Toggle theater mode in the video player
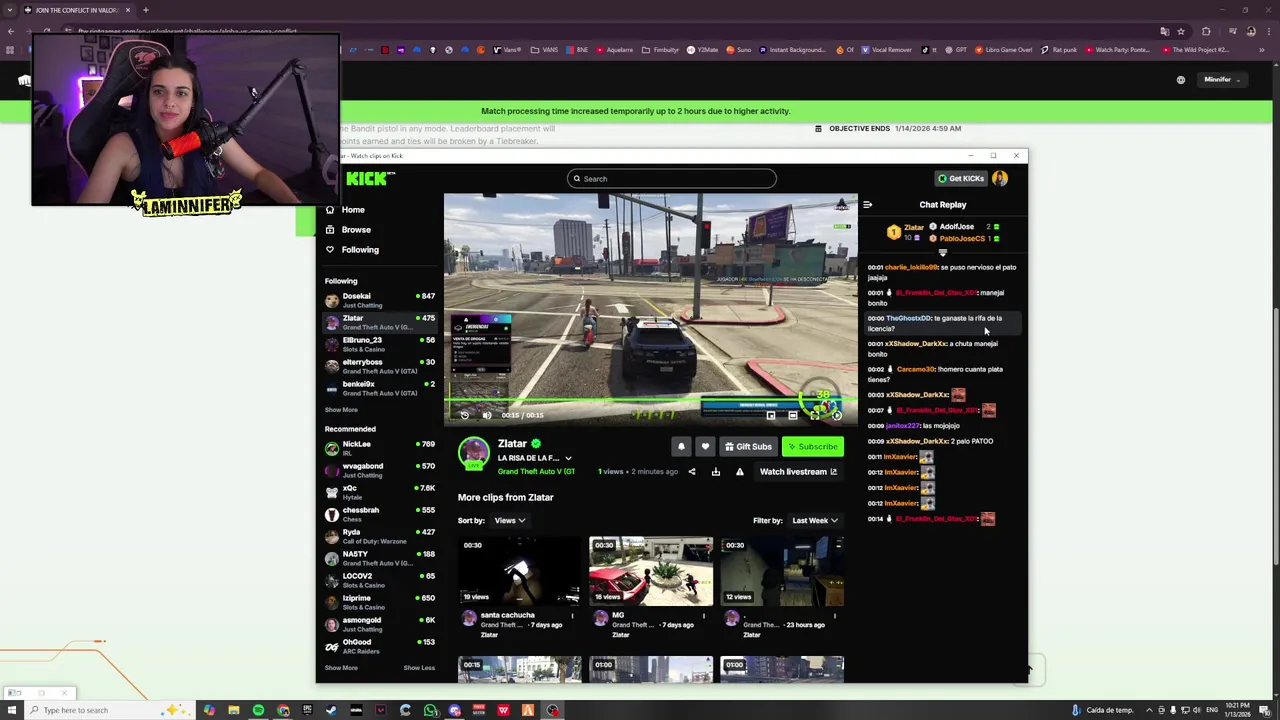This screenshot has height=720, width=1280. [793, 415]
